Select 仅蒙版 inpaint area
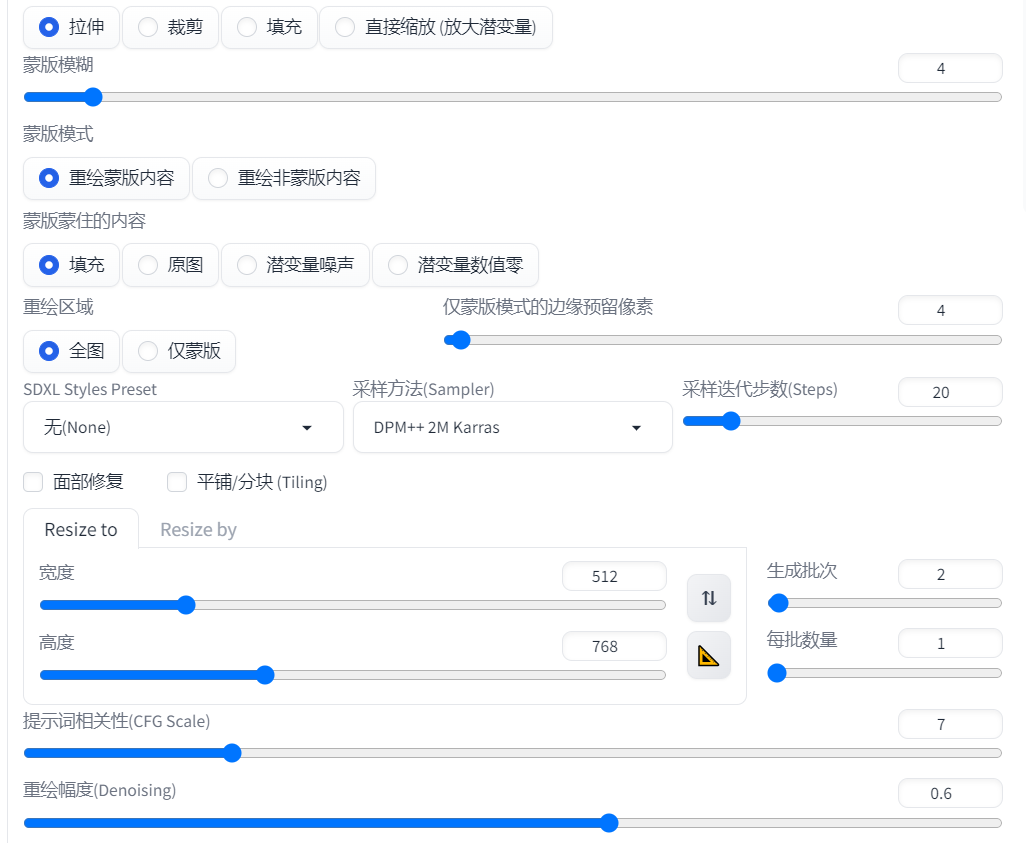Image resolution: width=1026 pixels, height=843 pixels. (x=179, y=351)
